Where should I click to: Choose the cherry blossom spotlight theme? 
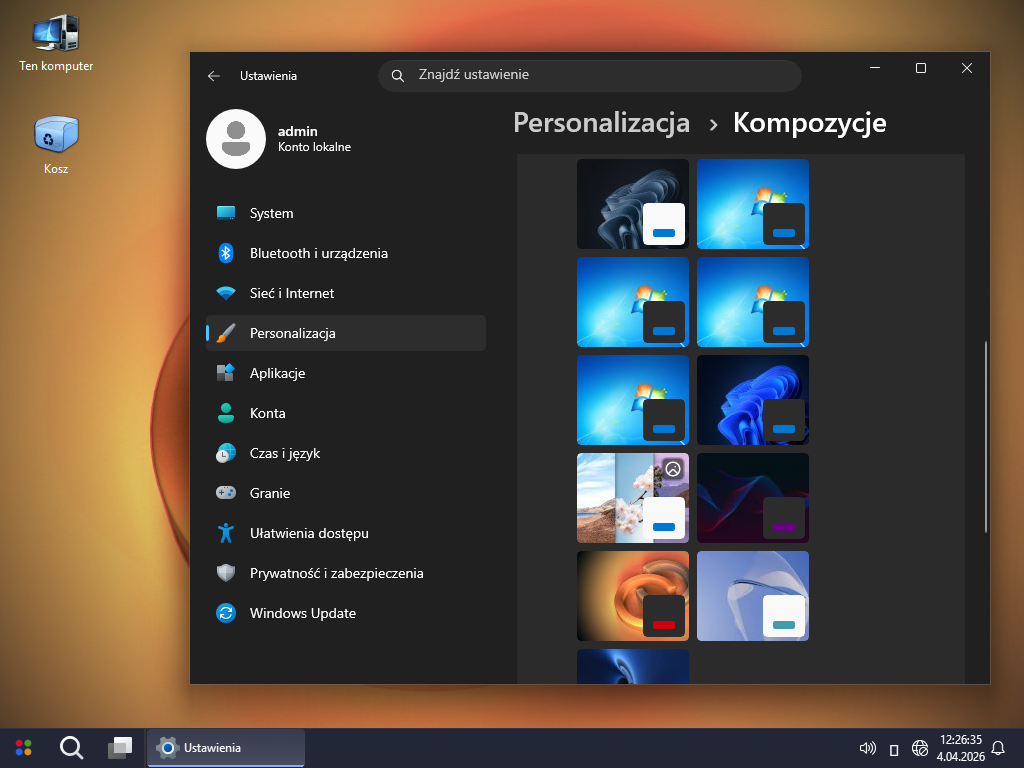coord(632,497)
